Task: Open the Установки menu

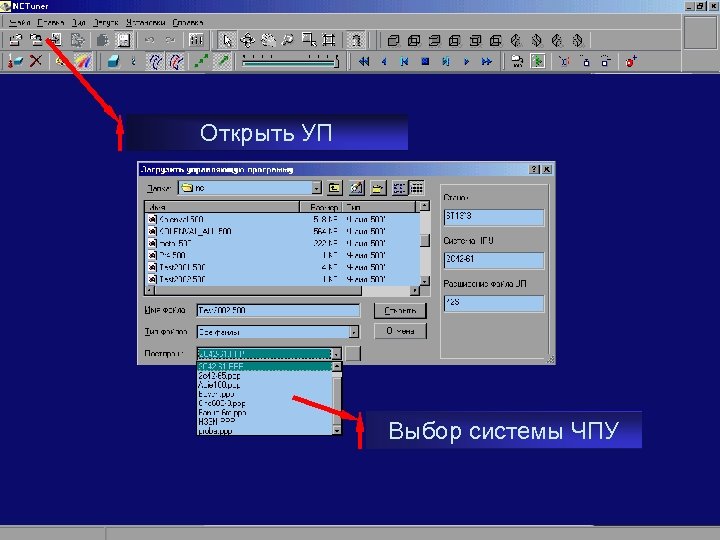Action: pos(146,22)
